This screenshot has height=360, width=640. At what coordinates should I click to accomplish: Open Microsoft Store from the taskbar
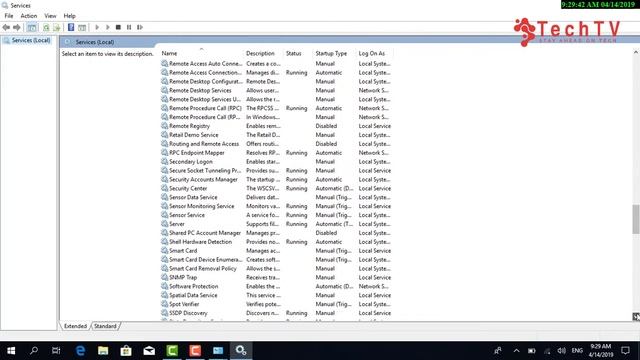pos(126,351)
